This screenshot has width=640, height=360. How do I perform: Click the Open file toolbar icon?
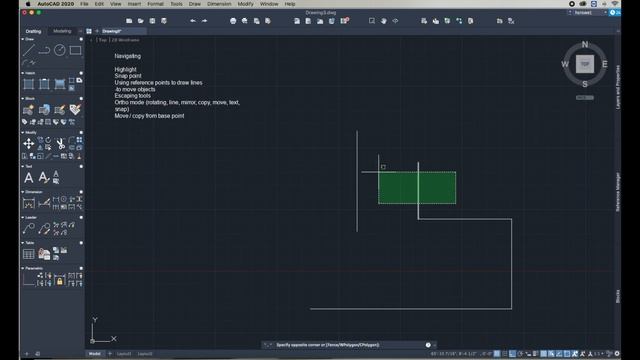140,21
